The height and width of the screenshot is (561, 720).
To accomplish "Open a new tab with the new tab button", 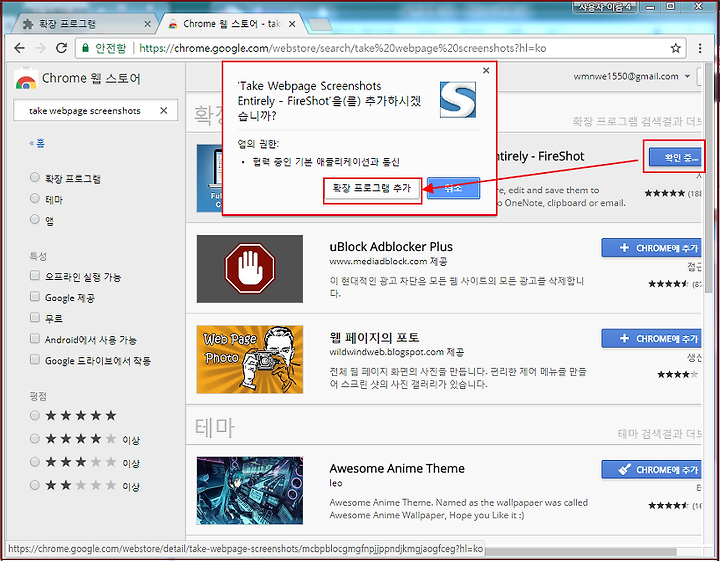I will 320,25.
